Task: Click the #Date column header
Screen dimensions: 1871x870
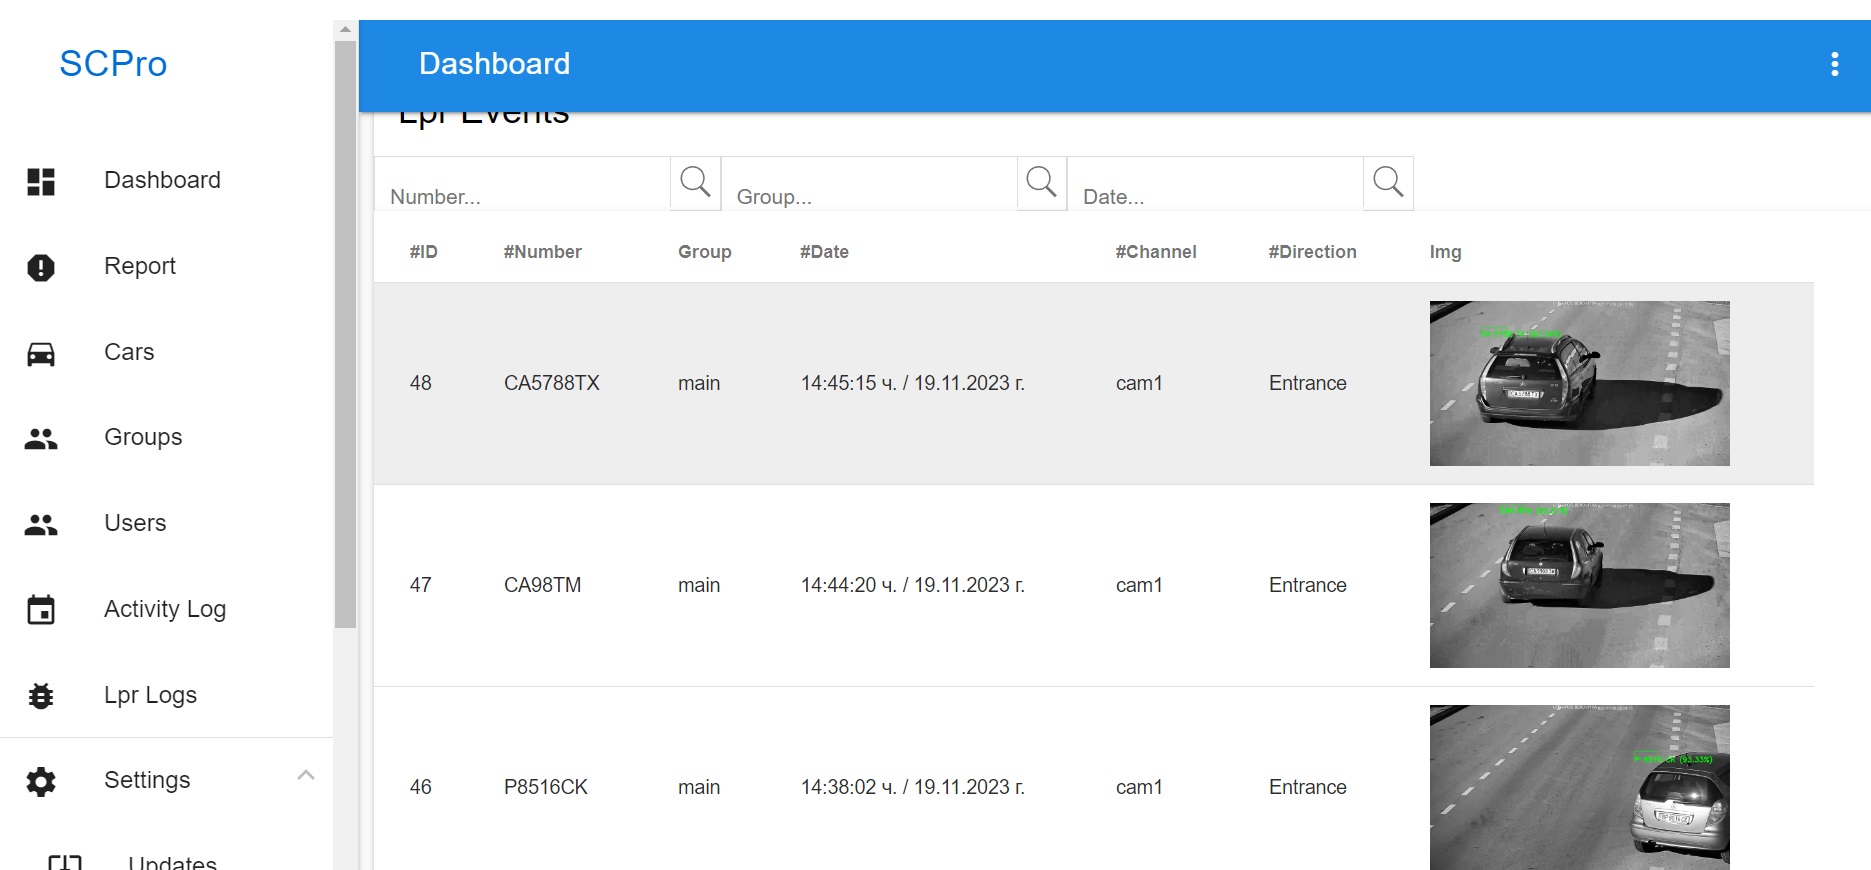Action: (825, 252)
